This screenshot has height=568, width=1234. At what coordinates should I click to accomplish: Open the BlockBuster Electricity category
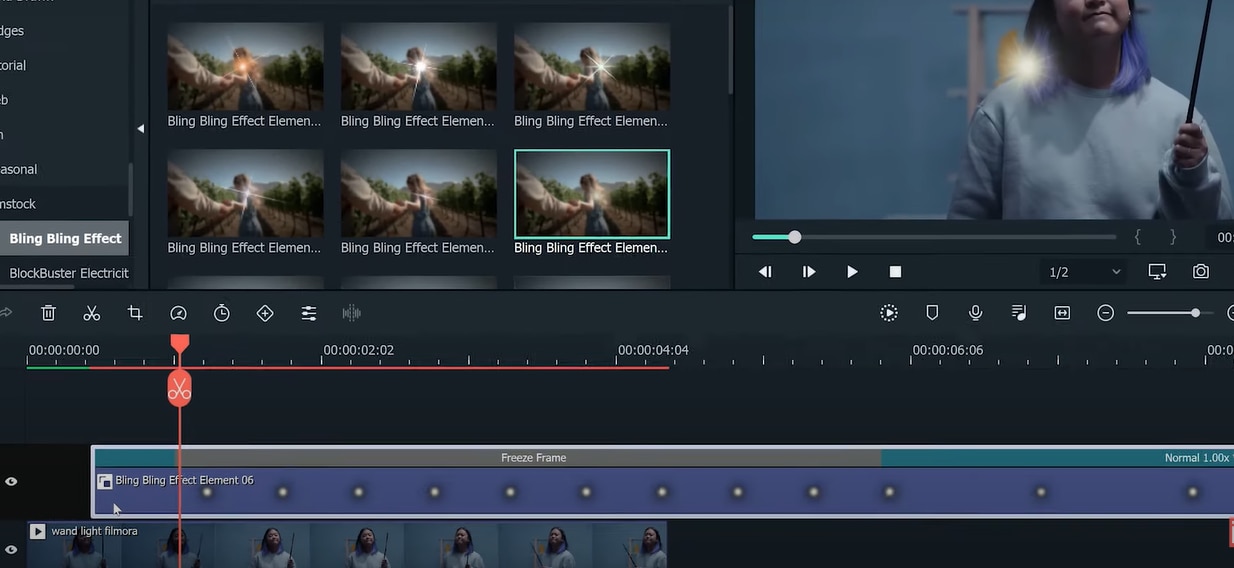[x=68, y=273]
